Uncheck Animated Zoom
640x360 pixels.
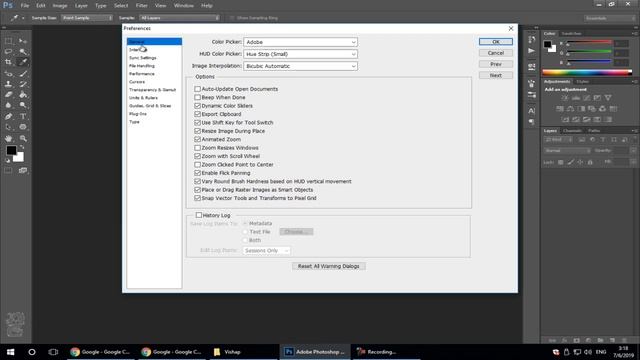[x=198, y=139]
